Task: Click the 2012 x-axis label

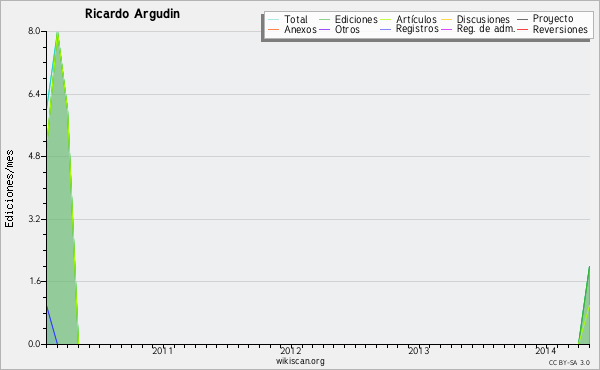Action: tap(290, 350)
